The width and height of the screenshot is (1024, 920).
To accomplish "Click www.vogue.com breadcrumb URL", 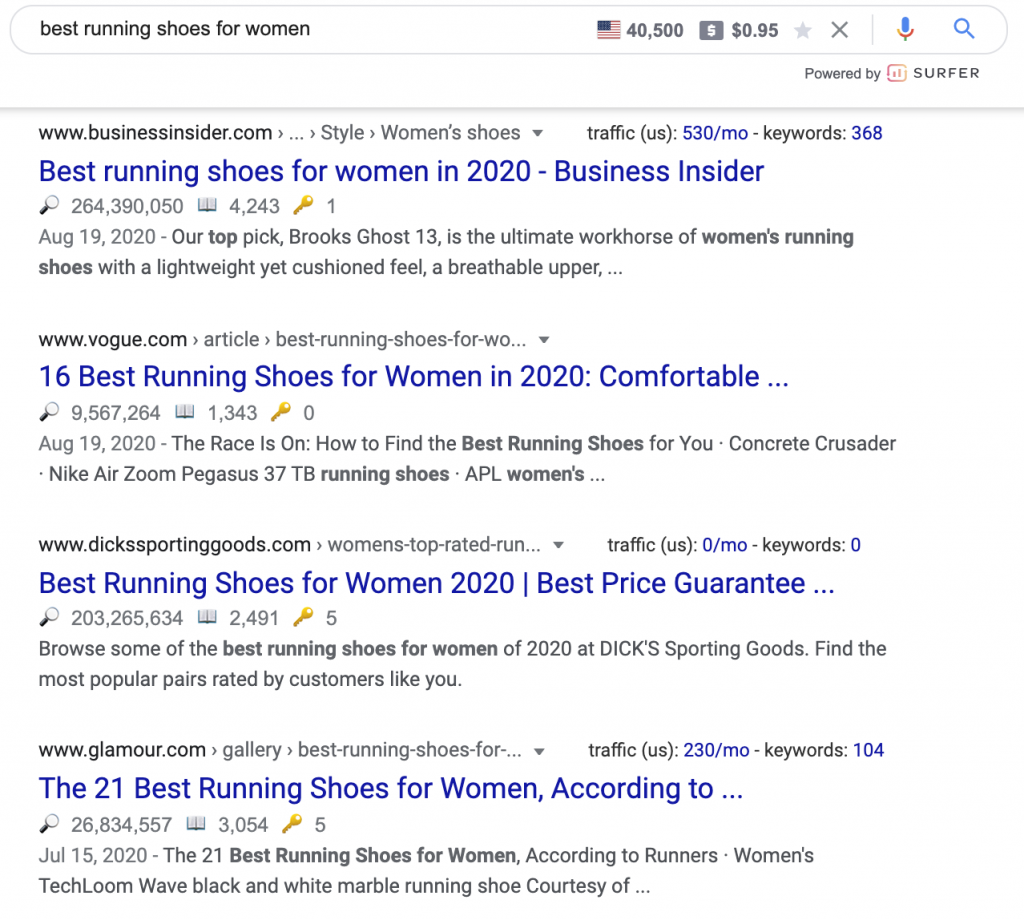I will pyautogui.click(x=113, y=340).
